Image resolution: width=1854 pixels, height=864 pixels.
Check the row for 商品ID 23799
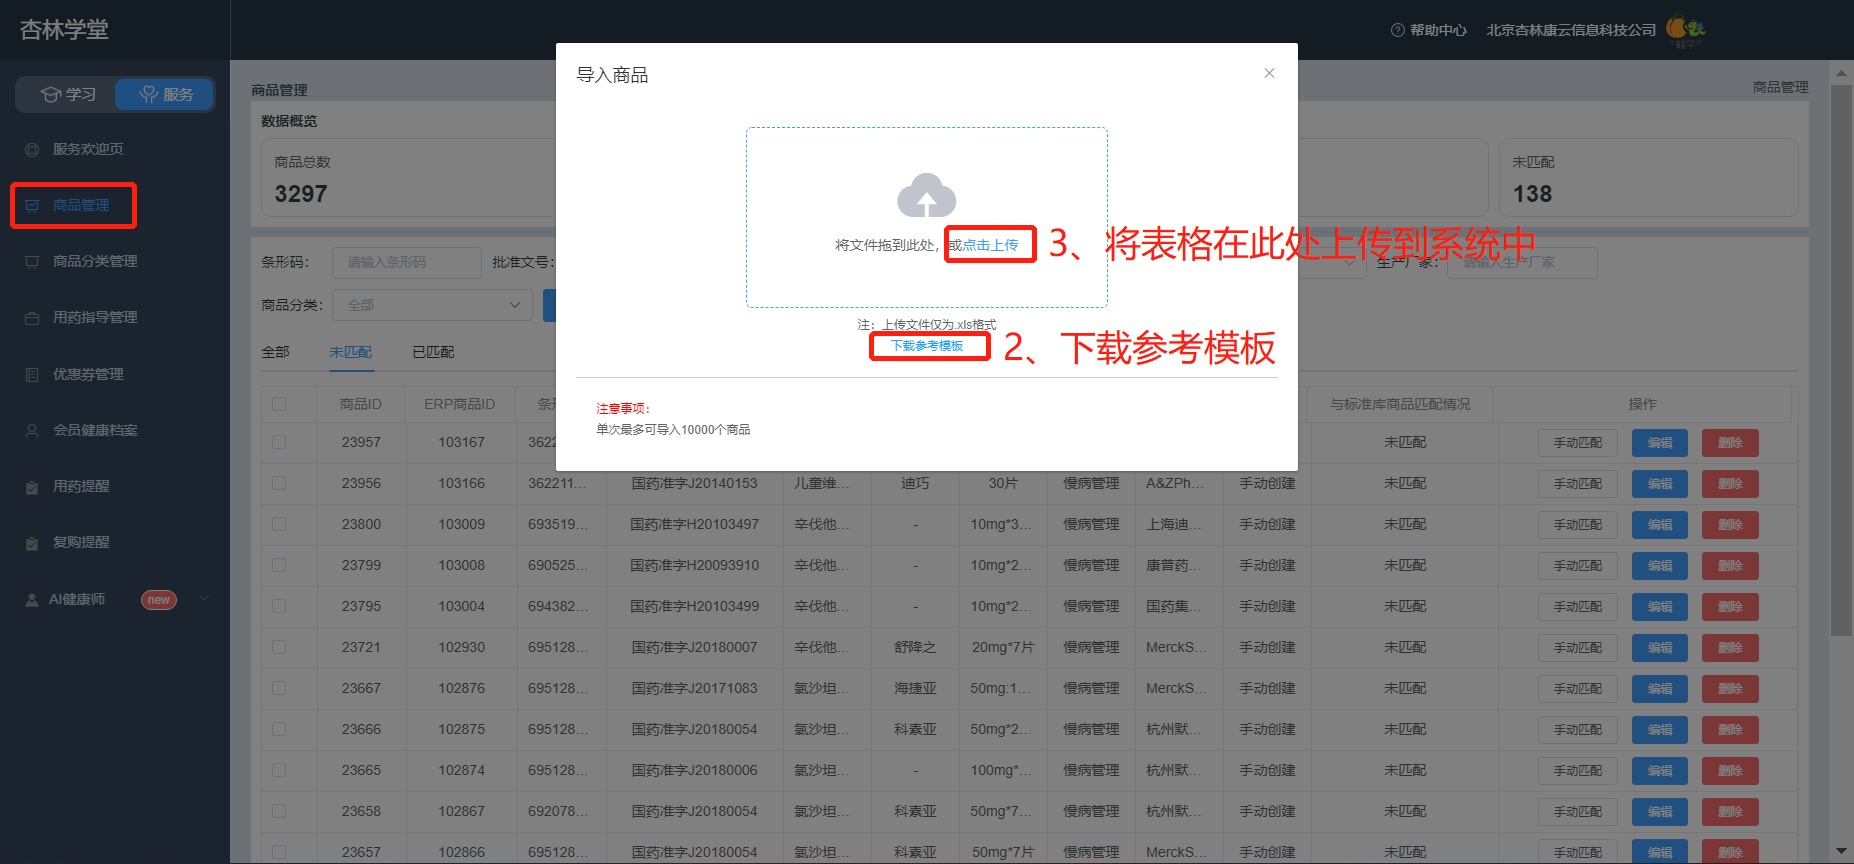point(279,565)
